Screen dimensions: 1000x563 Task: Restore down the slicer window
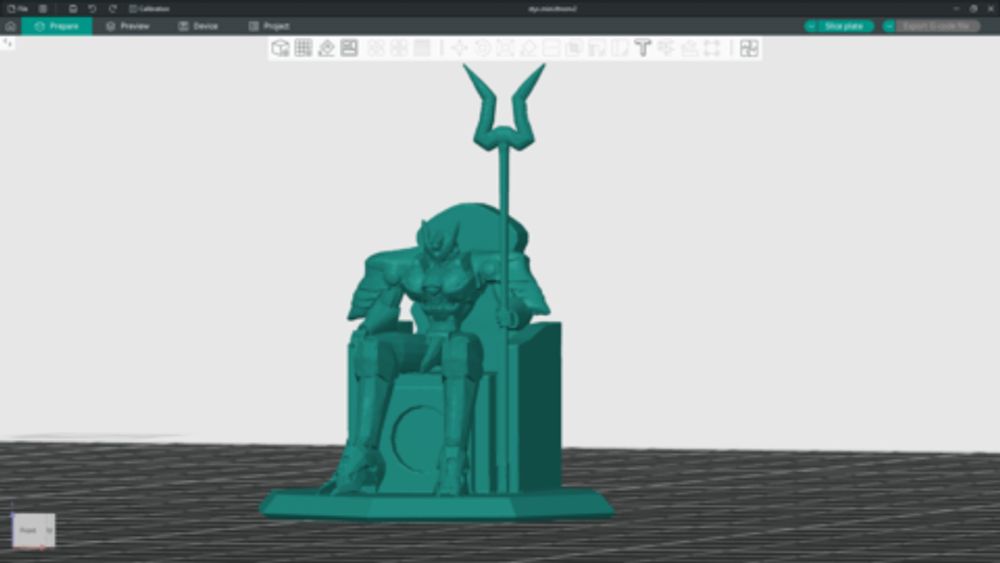(x=973, y=8)
